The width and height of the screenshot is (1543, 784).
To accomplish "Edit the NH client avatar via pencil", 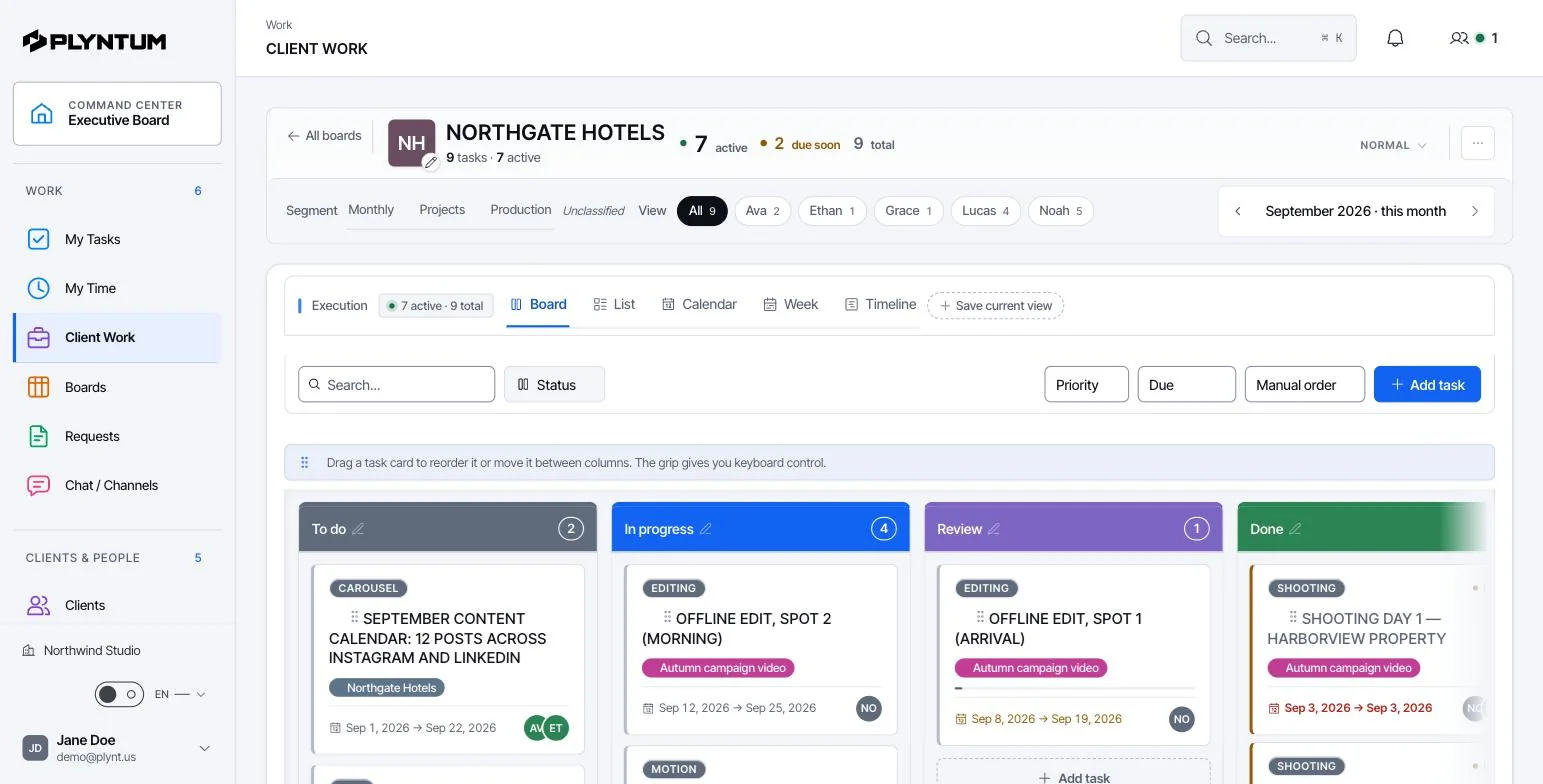I will pyautogui.click(x=431, y=161).
